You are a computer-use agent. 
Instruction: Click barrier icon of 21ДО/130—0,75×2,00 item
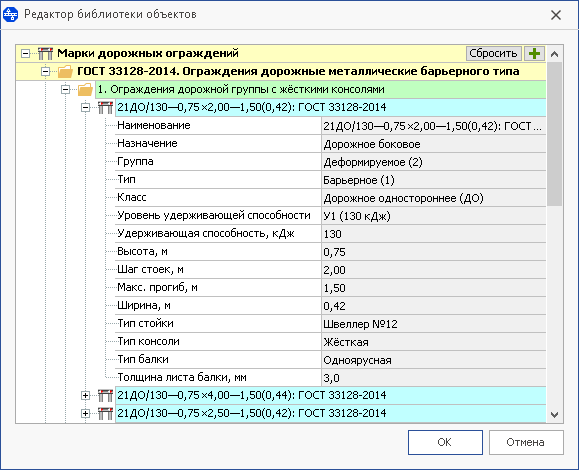pos(105,107)
